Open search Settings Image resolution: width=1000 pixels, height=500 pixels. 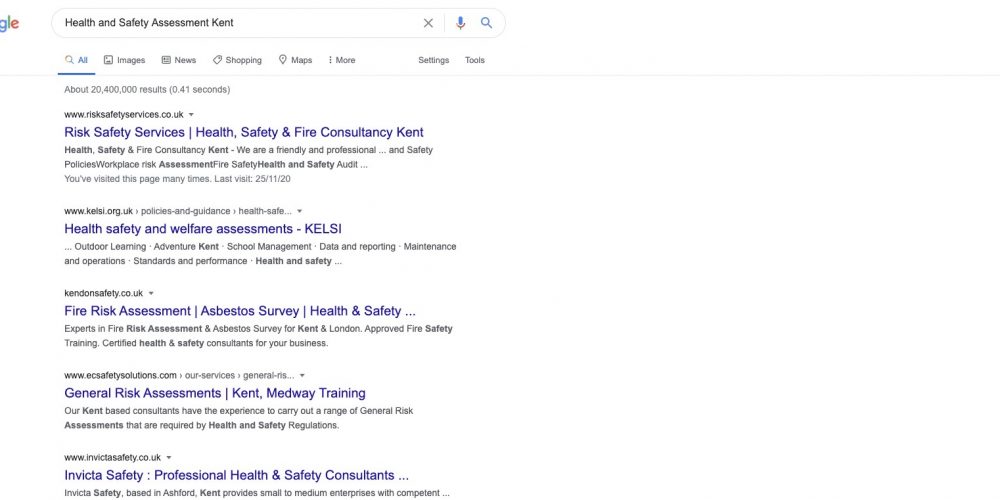click(434, 60)
